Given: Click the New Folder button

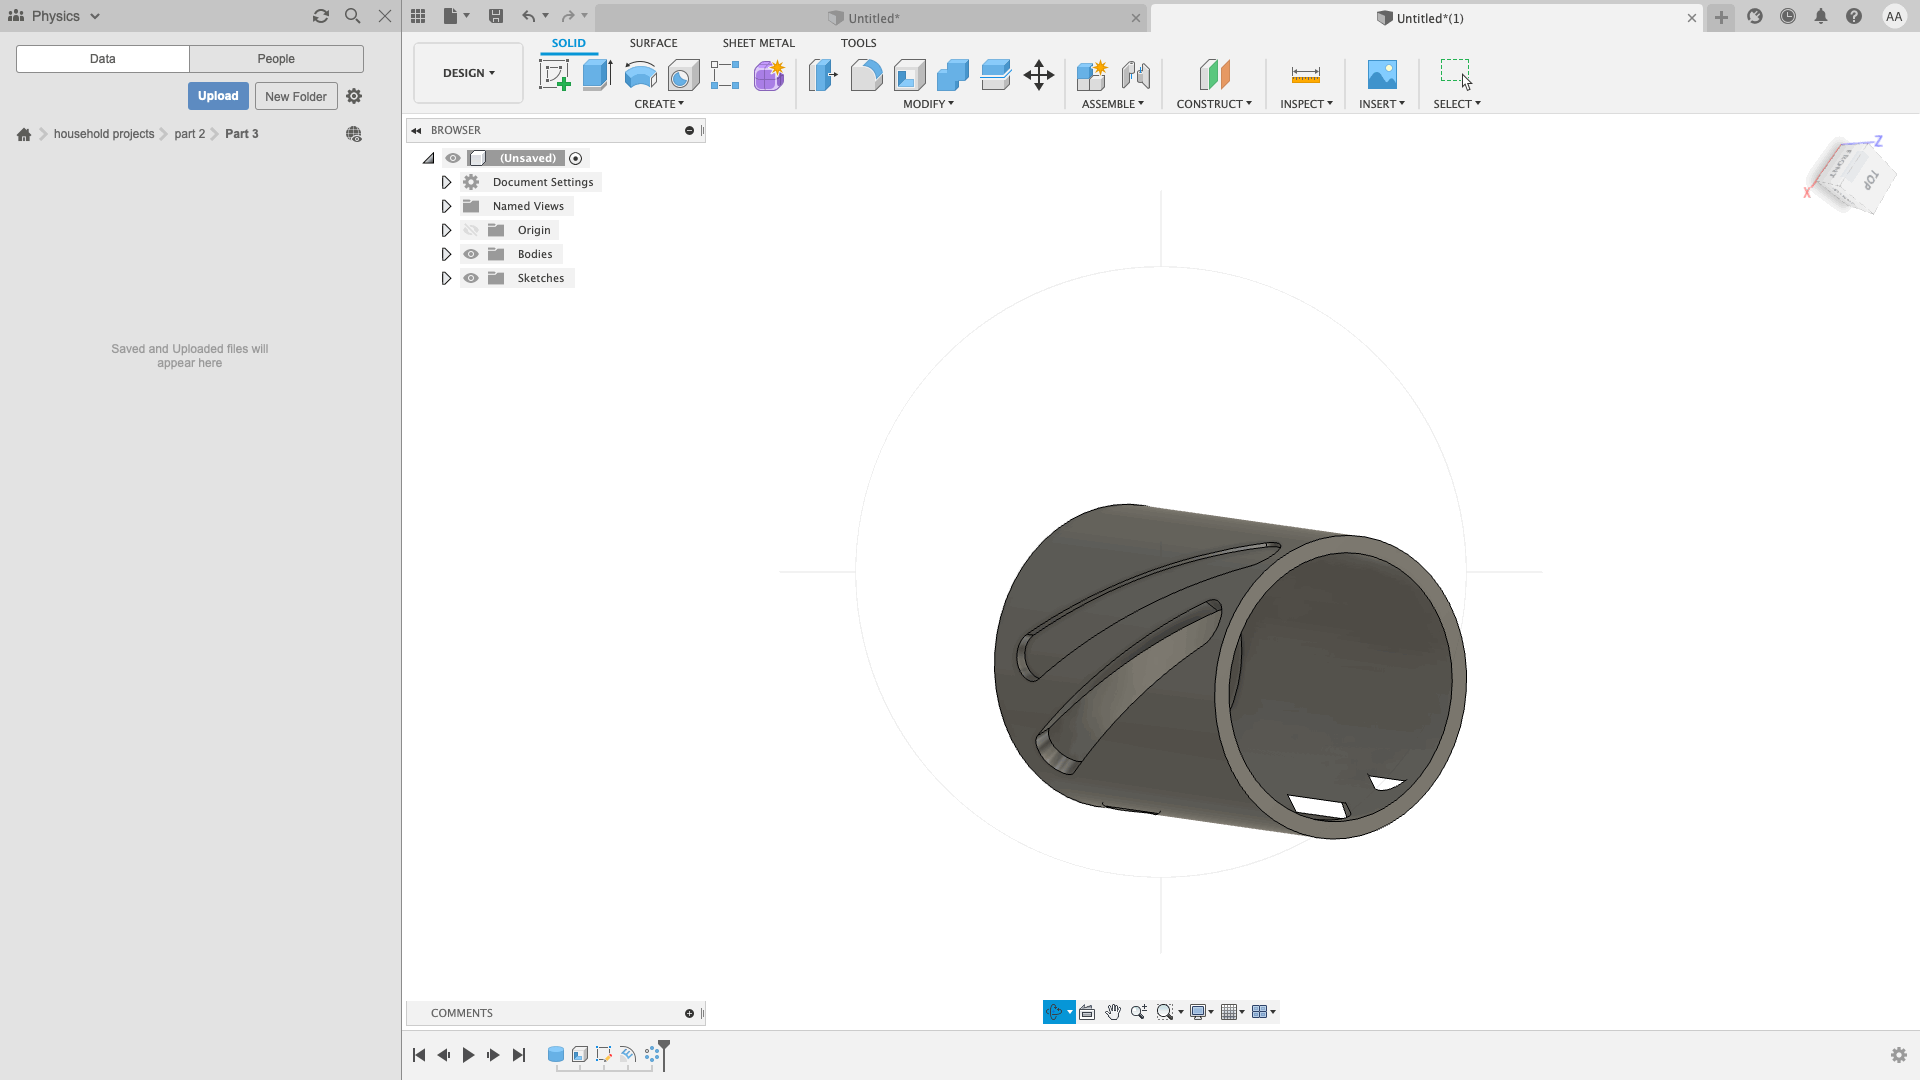Looking at the screenshot, I should pyautogui.click(x=296, y=96).
